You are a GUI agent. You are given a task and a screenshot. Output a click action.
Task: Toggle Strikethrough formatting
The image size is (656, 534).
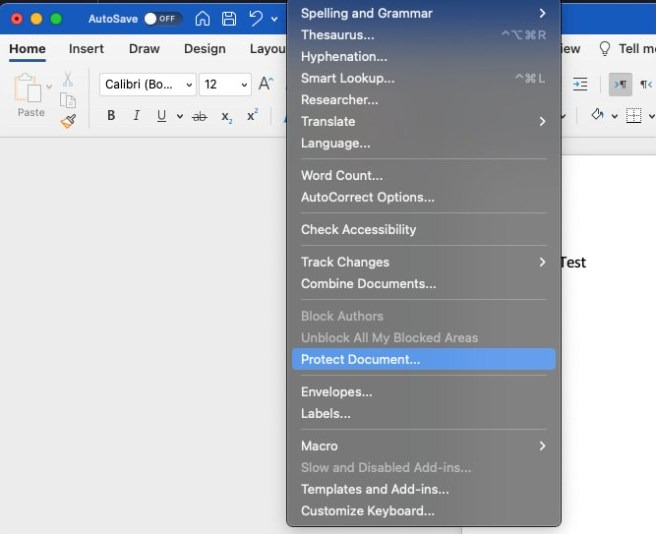(200, 116)
